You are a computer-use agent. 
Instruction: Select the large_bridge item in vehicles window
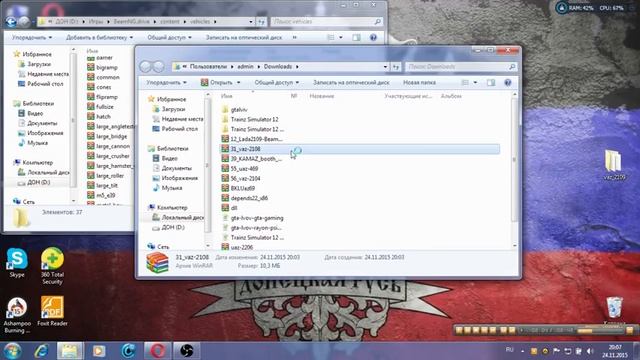point(107,136)
